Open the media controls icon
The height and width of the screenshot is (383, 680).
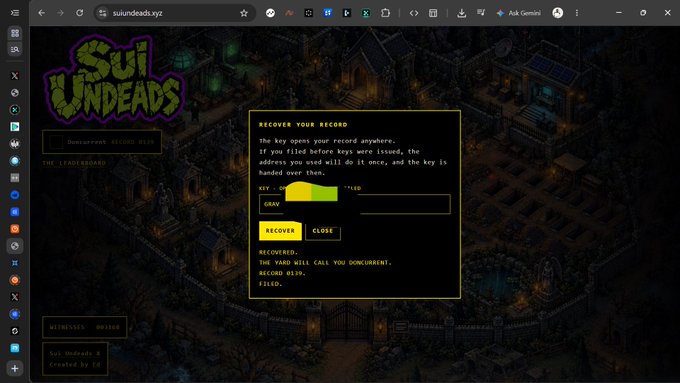pos(481,13)
